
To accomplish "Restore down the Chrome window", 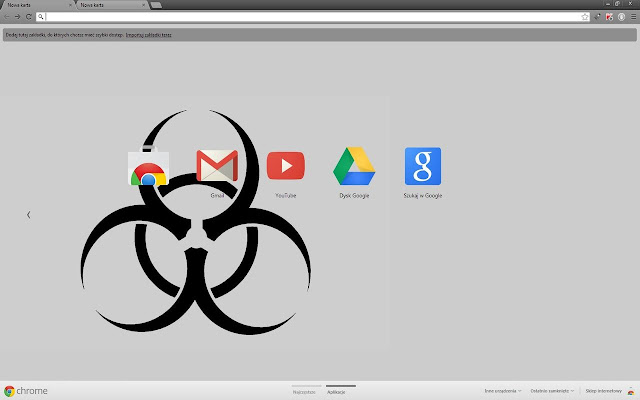I will (618, 4).
